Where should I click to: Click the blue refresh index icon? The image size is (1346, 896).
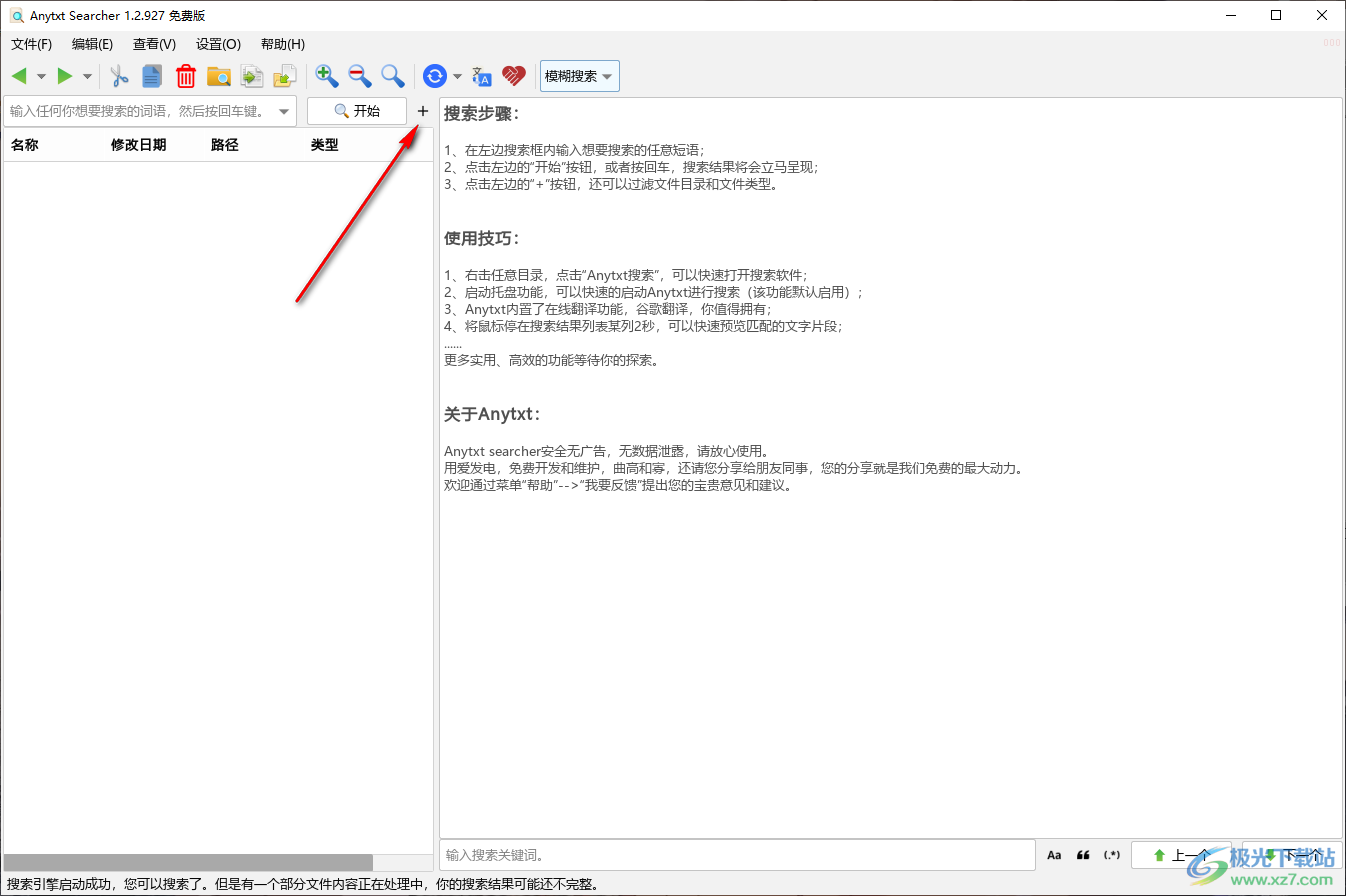click(435, 76)
